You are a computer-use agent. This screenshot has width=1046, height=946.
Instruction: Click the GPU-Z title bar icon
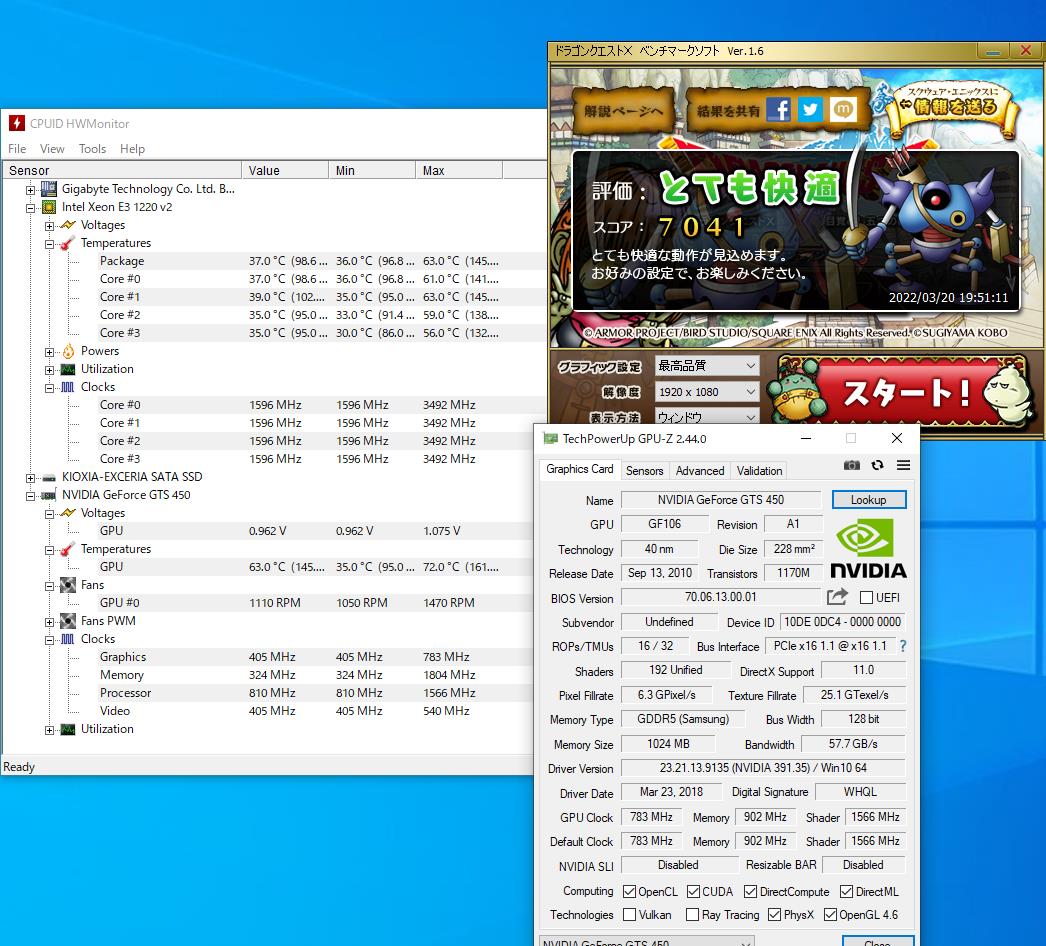tap(550, 438)
